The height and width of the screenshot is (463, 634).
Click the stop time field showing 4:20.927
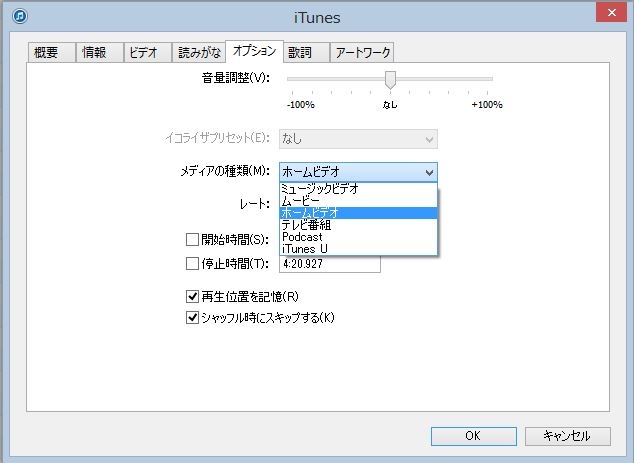330,264
